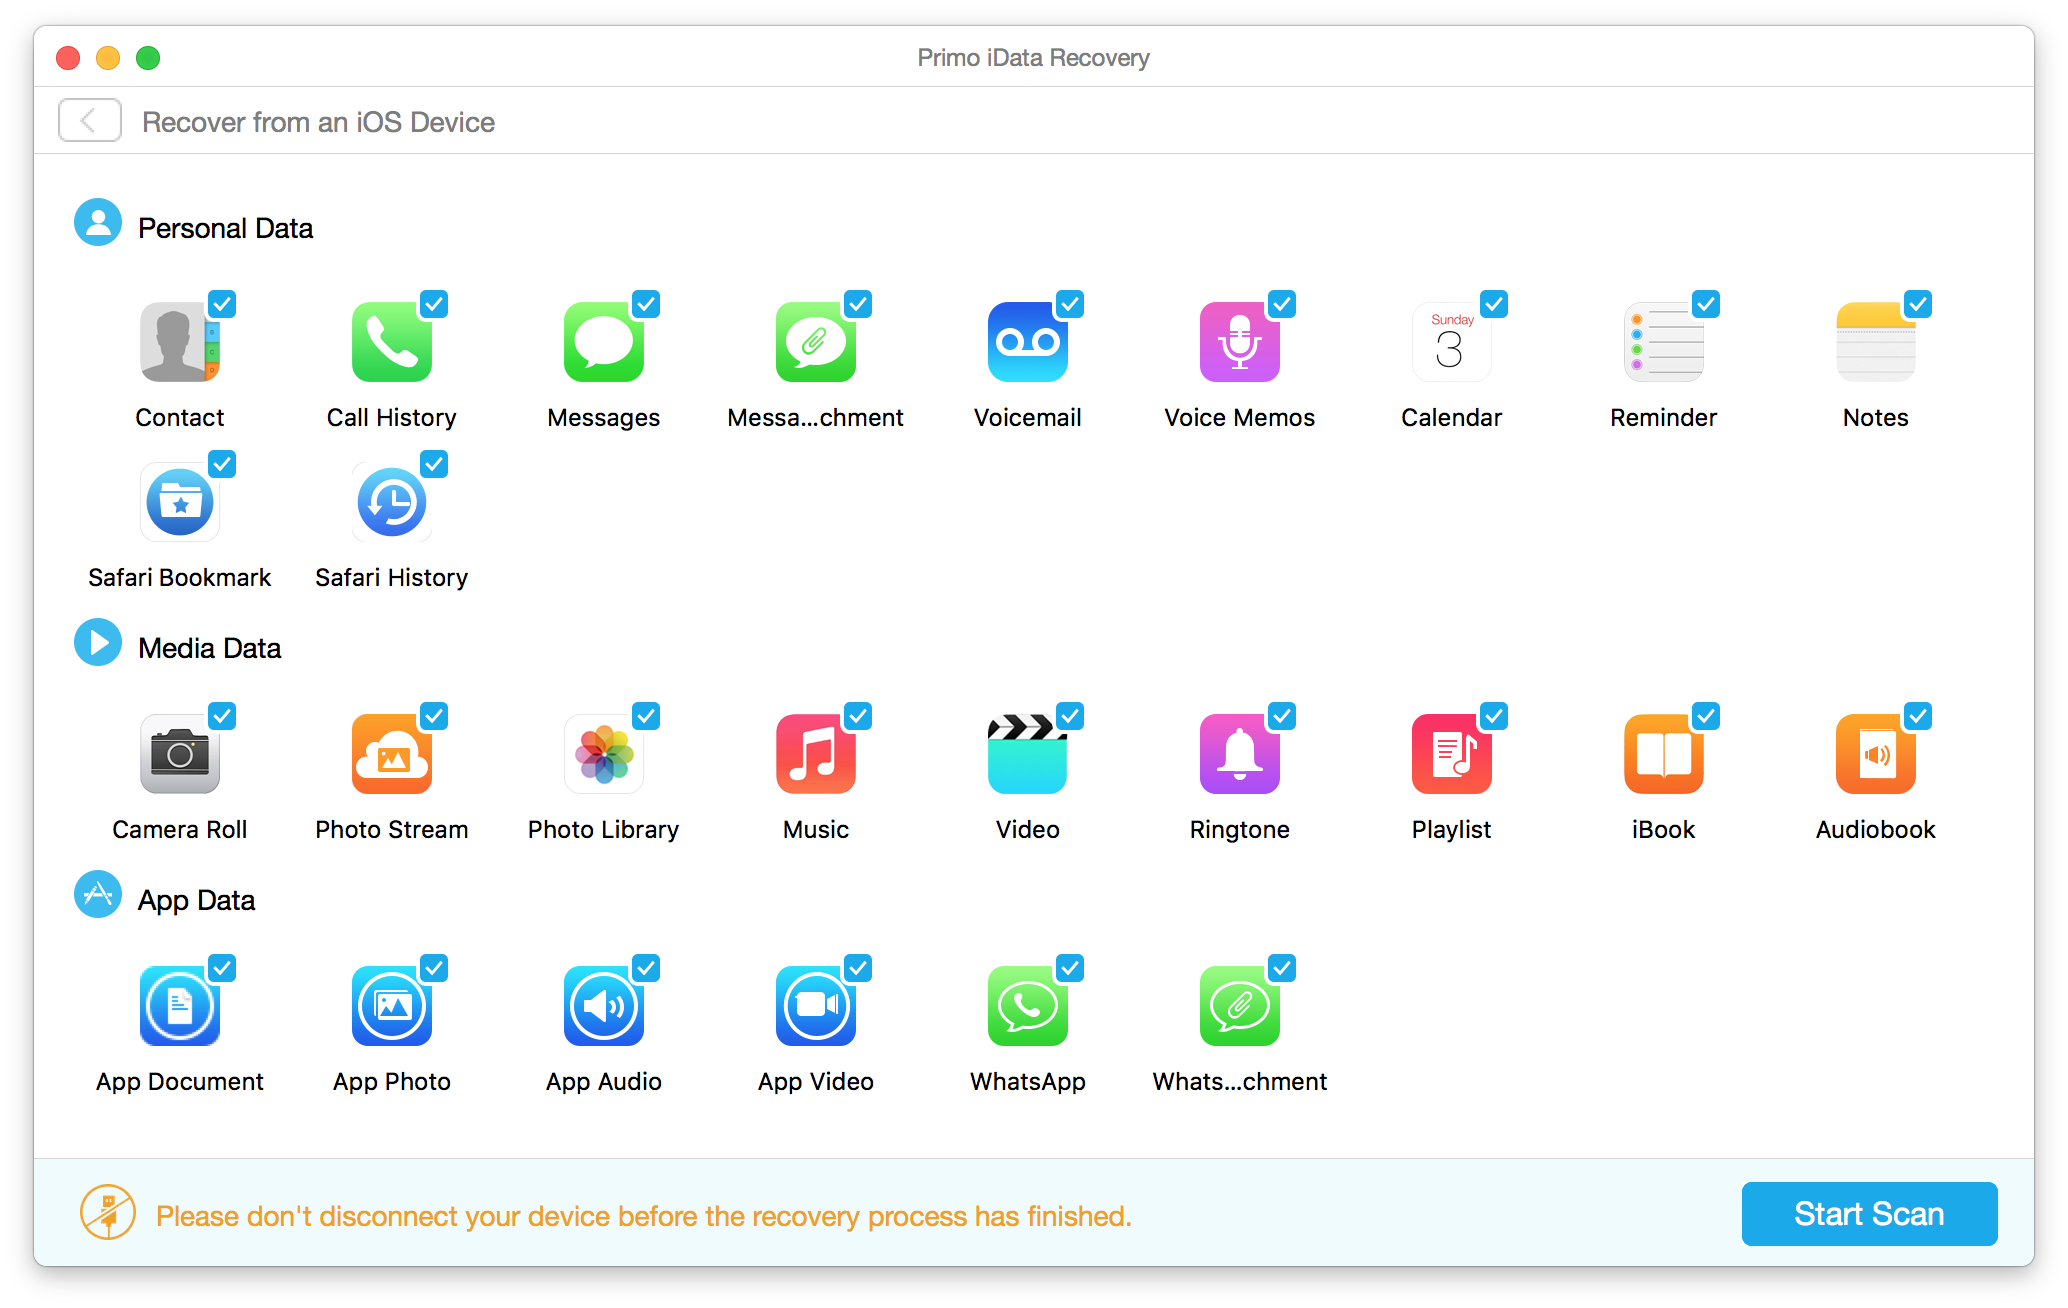Select the Photo Library flower icon
This screenshot has width=2068, height=1308.
(x=604, y=754)
